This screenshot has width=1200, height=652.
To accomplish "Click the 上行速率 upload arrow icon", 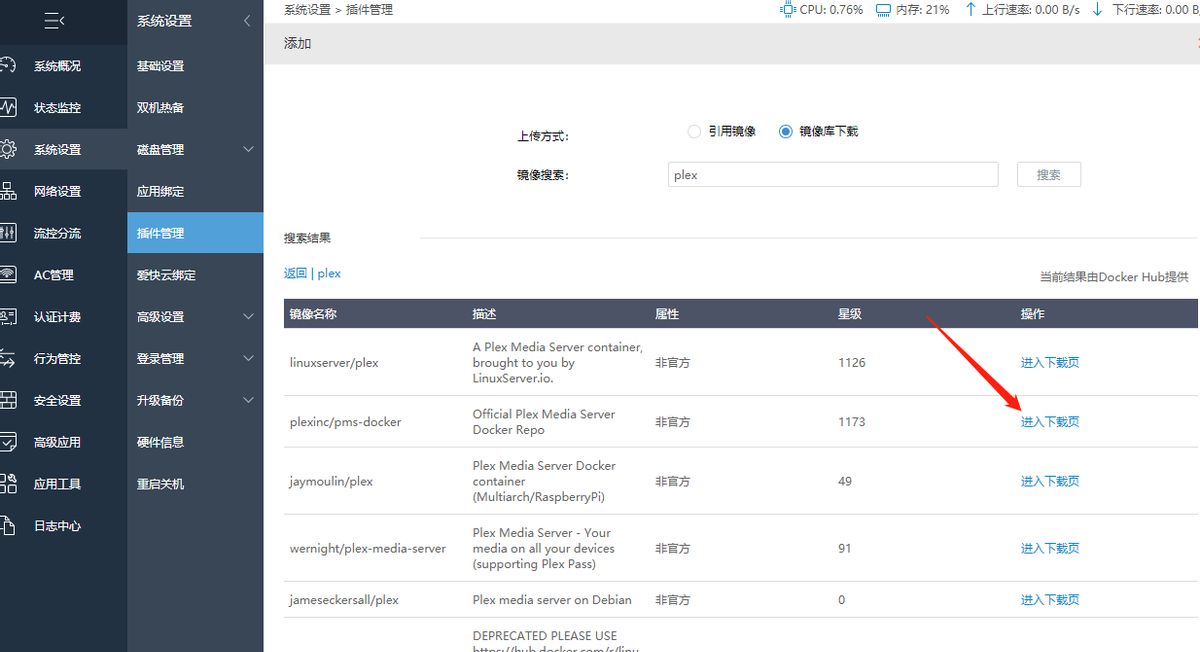I will point(970,9).
